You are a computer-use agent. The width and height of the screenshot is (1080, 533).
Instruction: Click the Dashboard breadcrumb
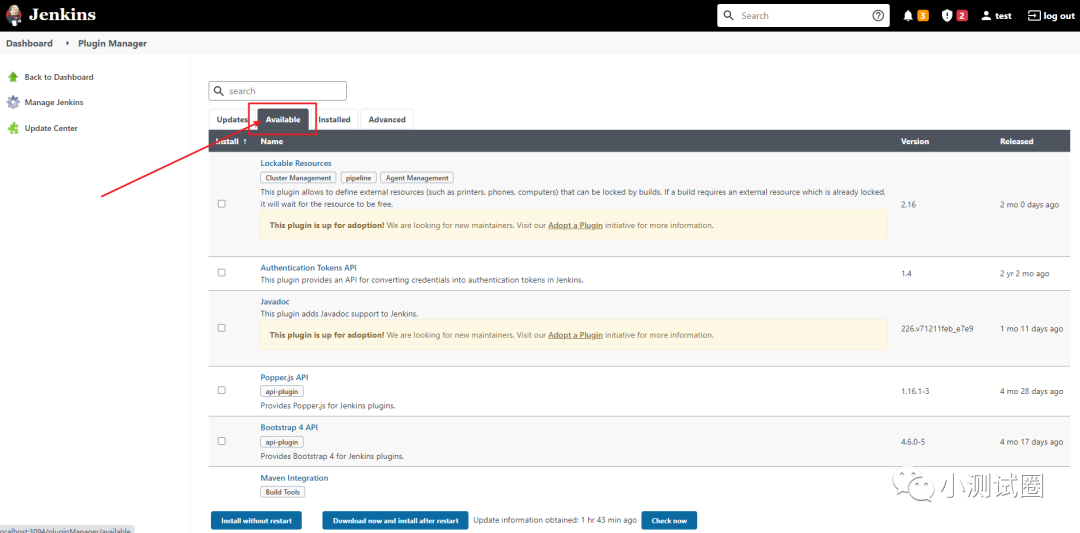coord(29,43)
